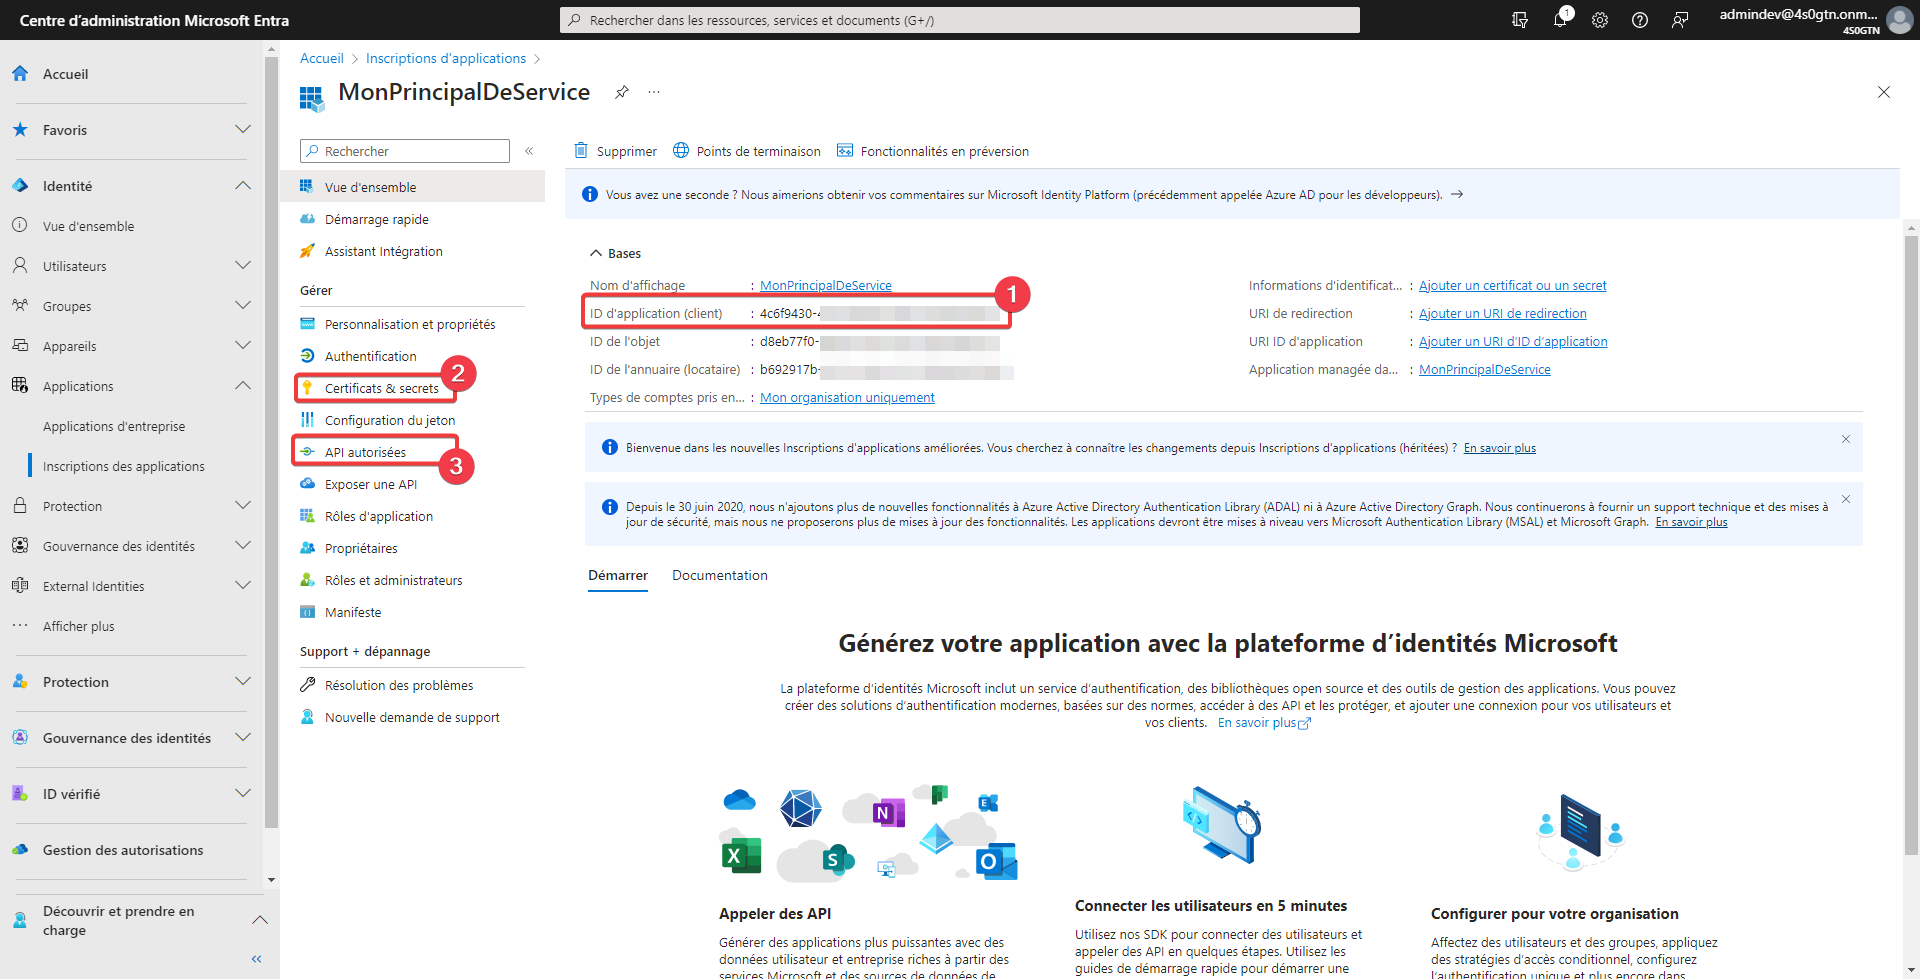The width and height of the screenshot is (1920, 979).
Task: Expand ID vérifié section
Action: 242,794
